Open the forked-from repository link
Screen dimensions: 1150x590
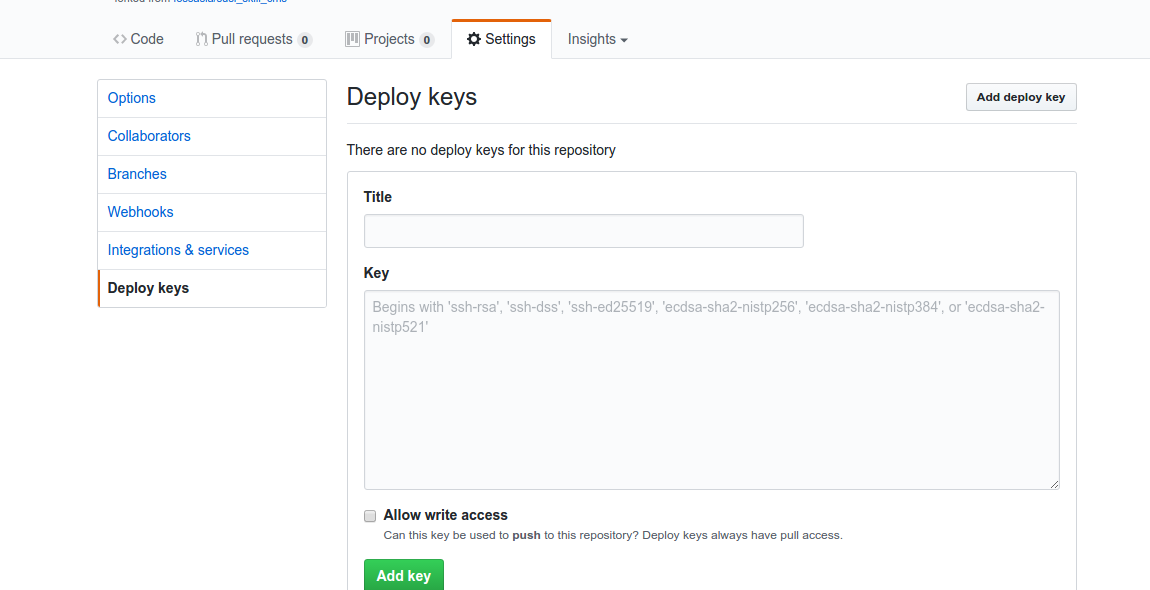(x=230, y=1)
